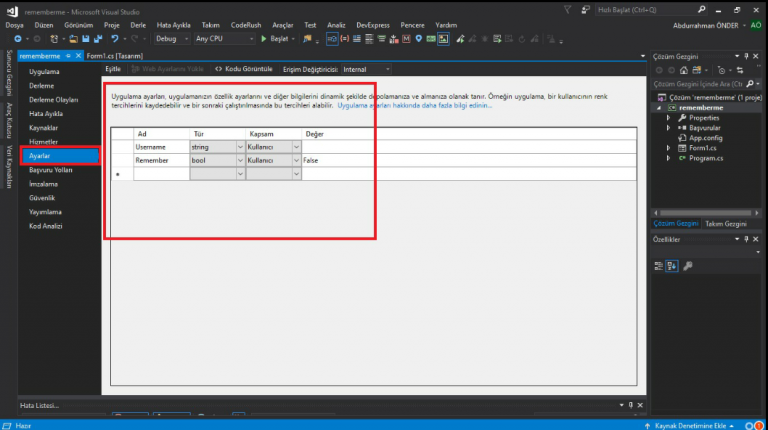Click the New Project toolbar icon
The width and height of the screenshot is (768, 430).
[54, 39]
